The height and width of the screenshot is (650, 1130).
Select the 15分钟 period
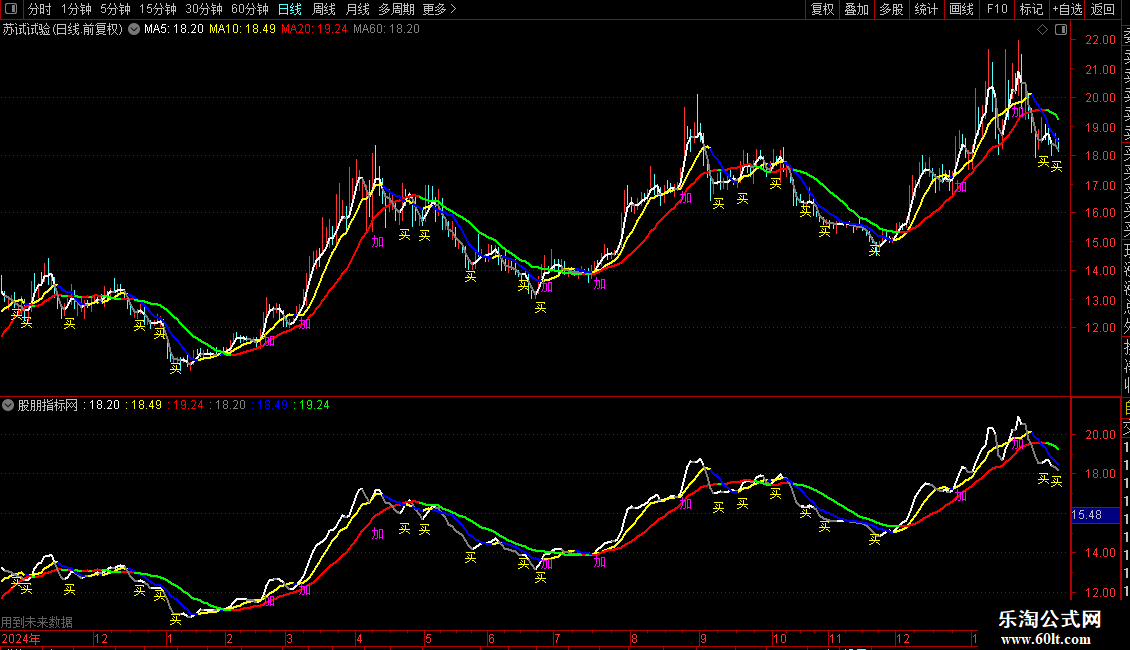pos(158,9)
